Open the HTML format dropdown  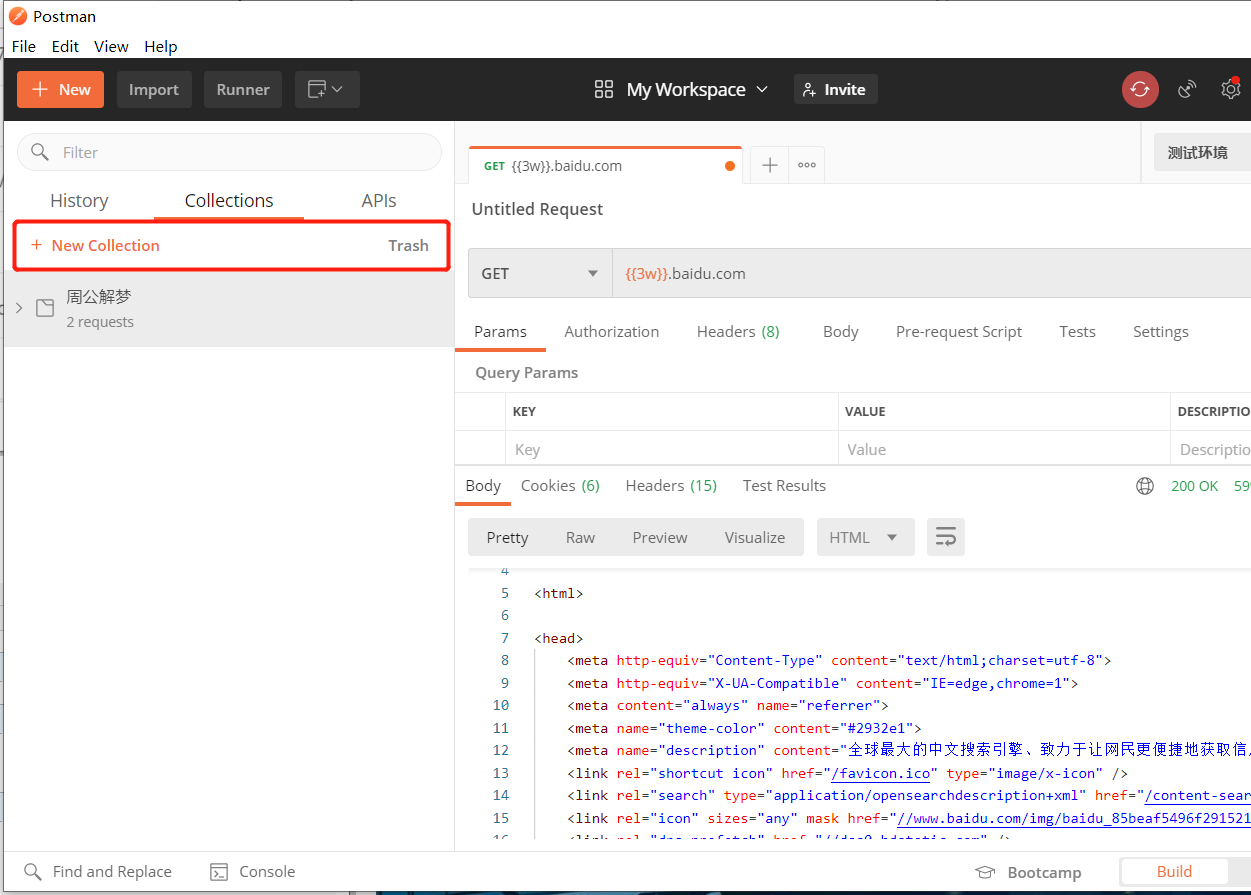pos(864,537)
